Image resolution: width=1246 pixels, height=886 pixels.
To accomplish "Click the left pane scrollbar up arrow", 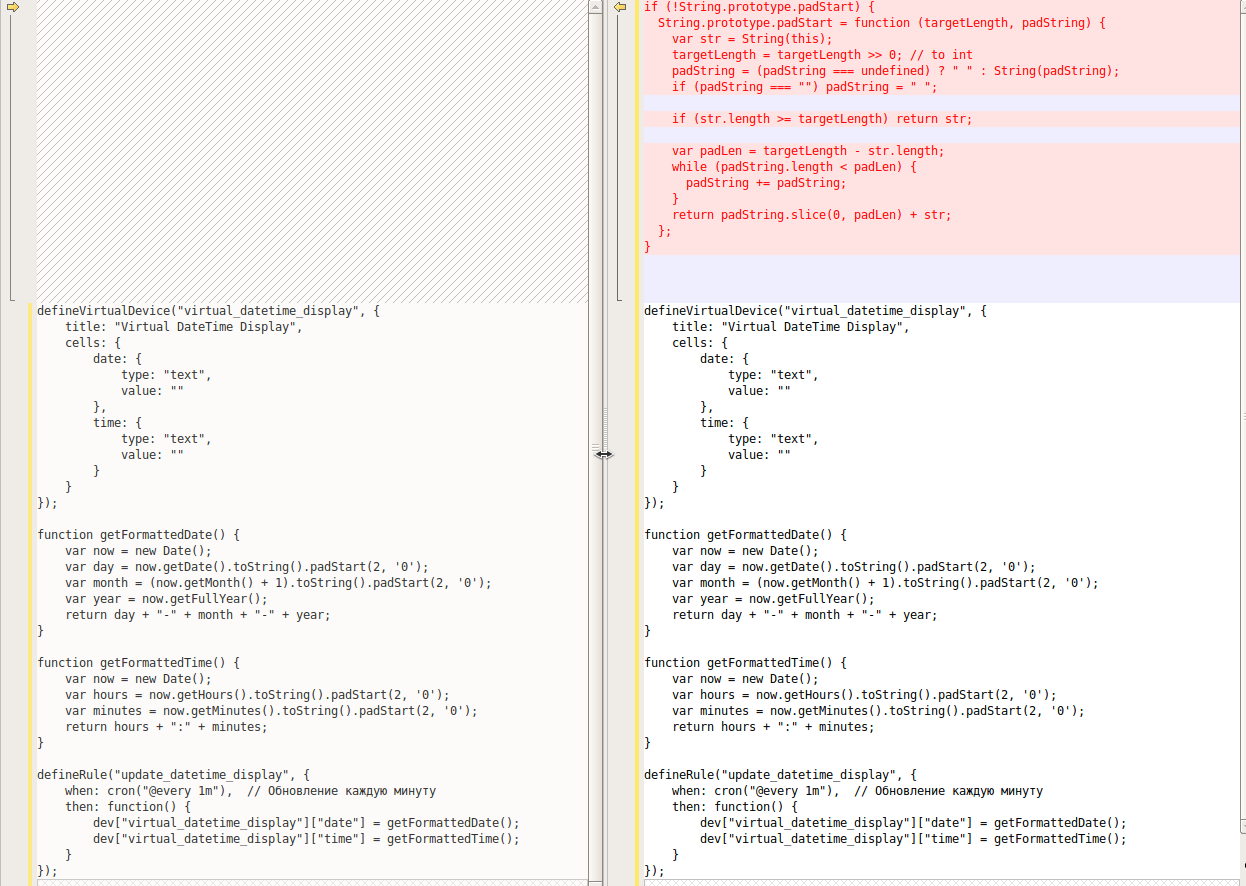I will tap(595, 5).
